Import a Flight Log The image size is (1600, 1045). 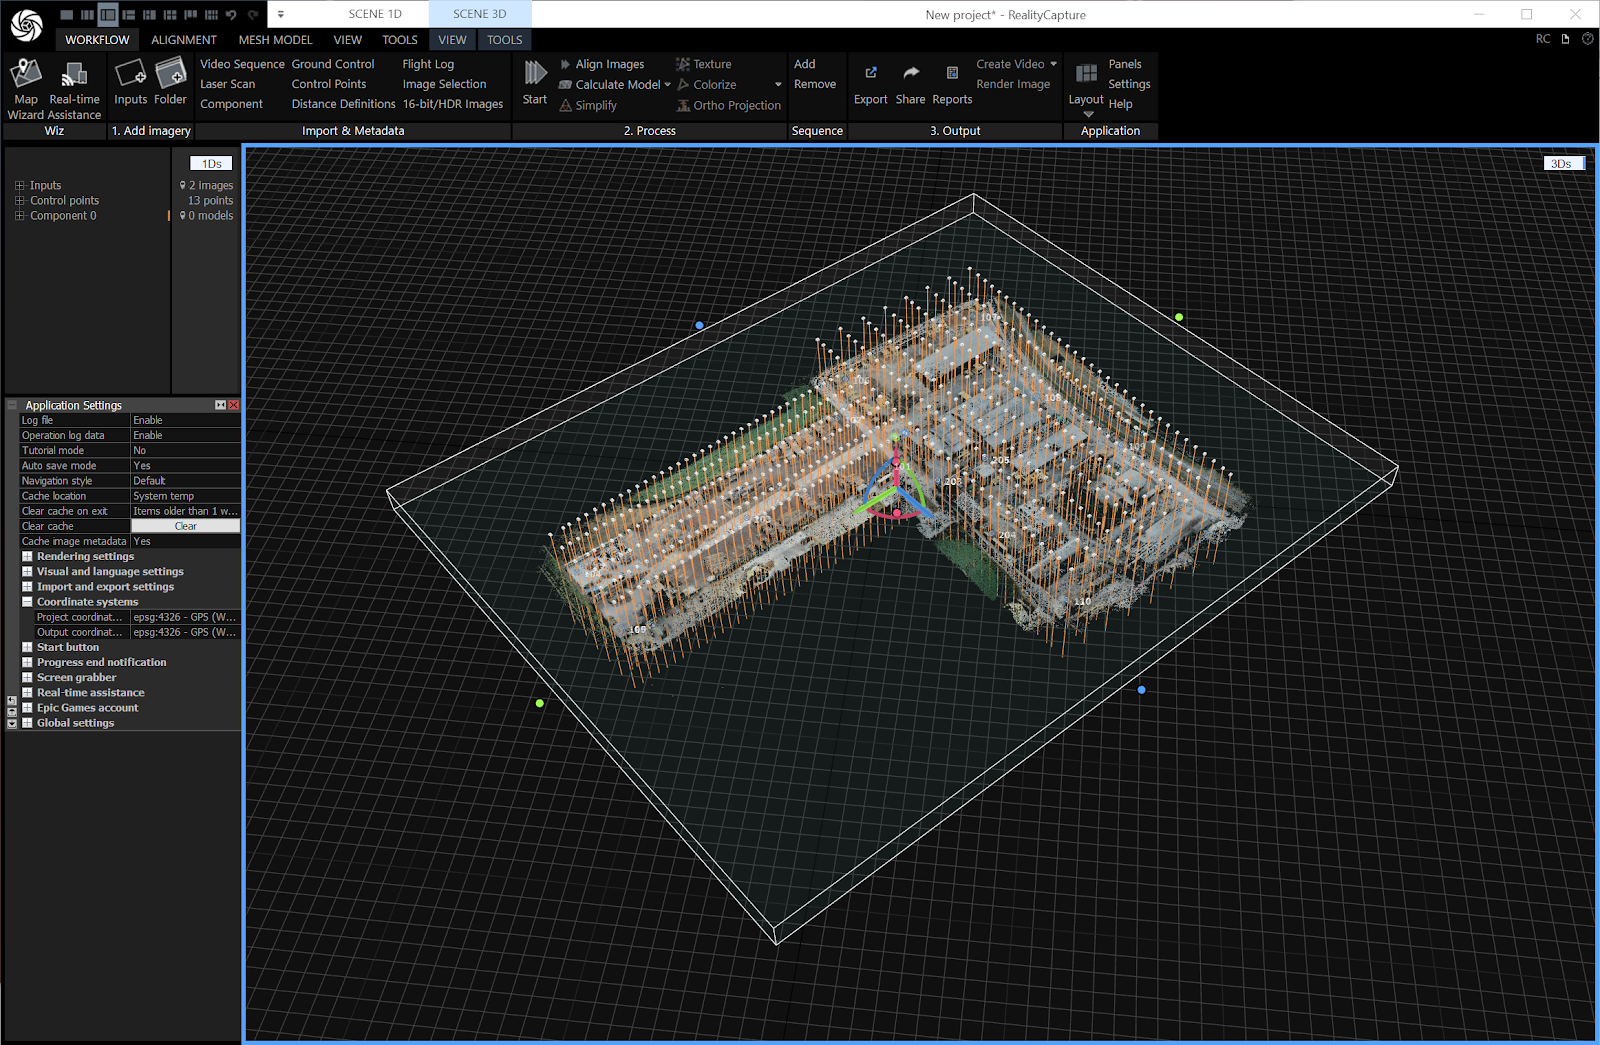[428, 64]
